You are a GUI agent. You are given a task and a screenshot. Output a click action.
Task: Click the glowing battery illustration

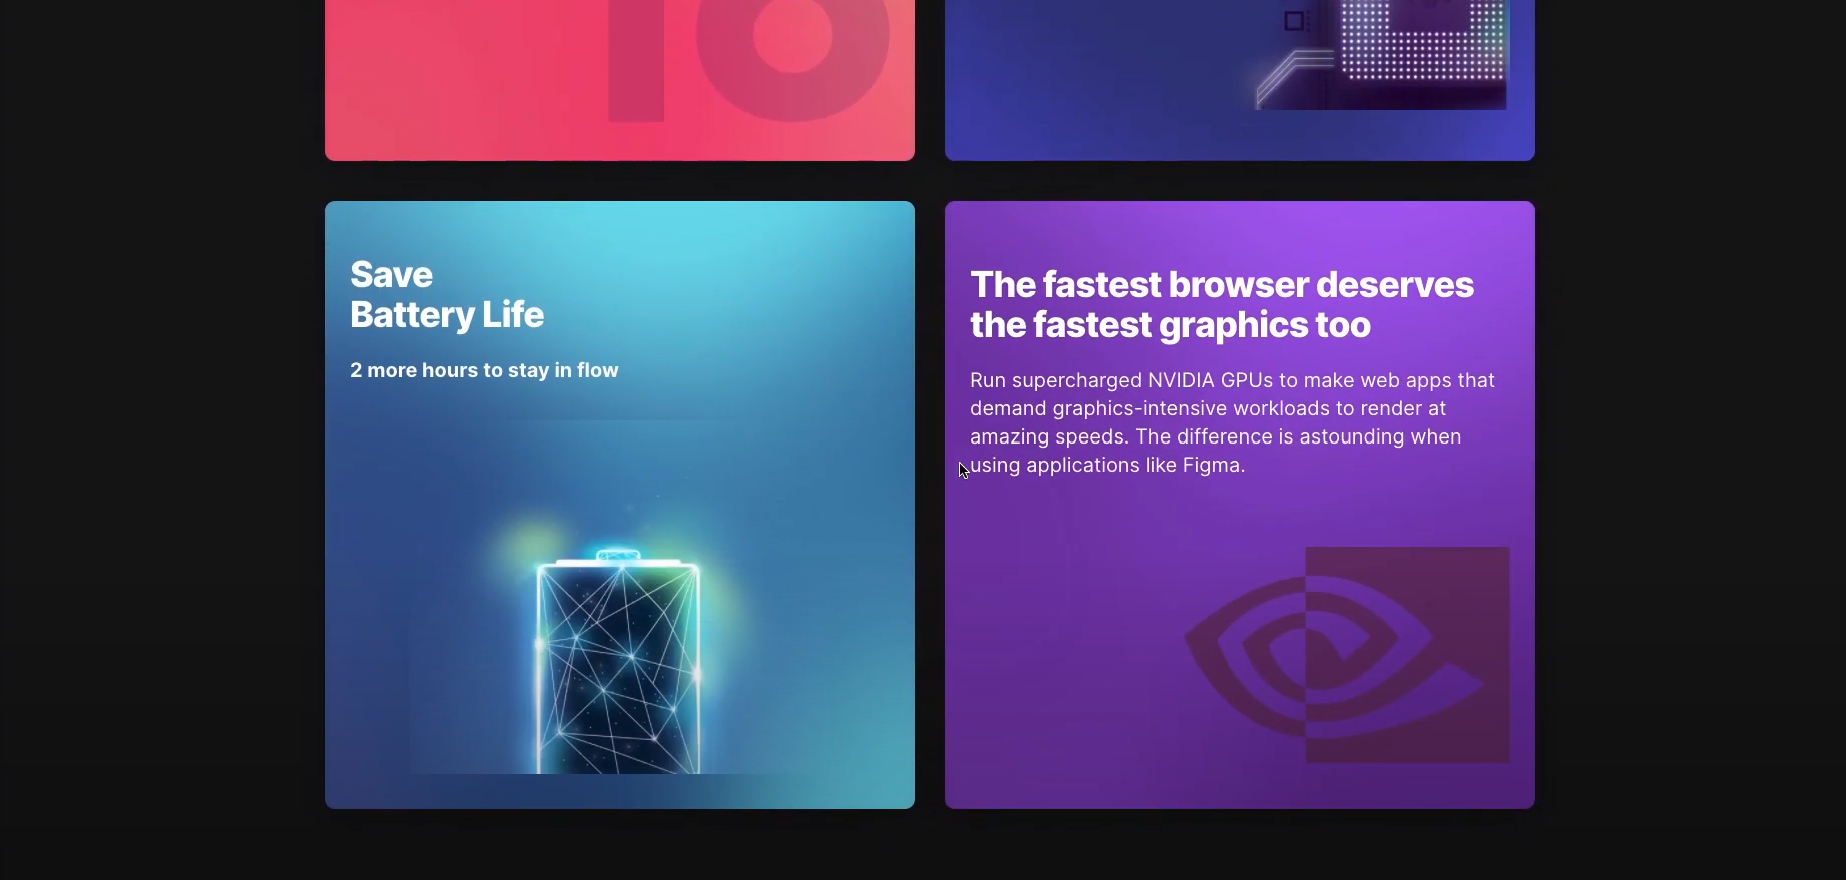(x=619, y=660)
